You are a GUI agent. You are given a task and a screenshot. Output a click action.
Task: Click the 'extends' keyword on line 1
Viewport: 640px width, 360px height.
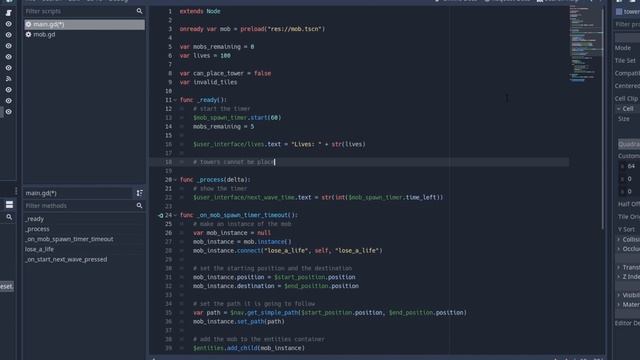pyautogui.click(x=191, y=11)
